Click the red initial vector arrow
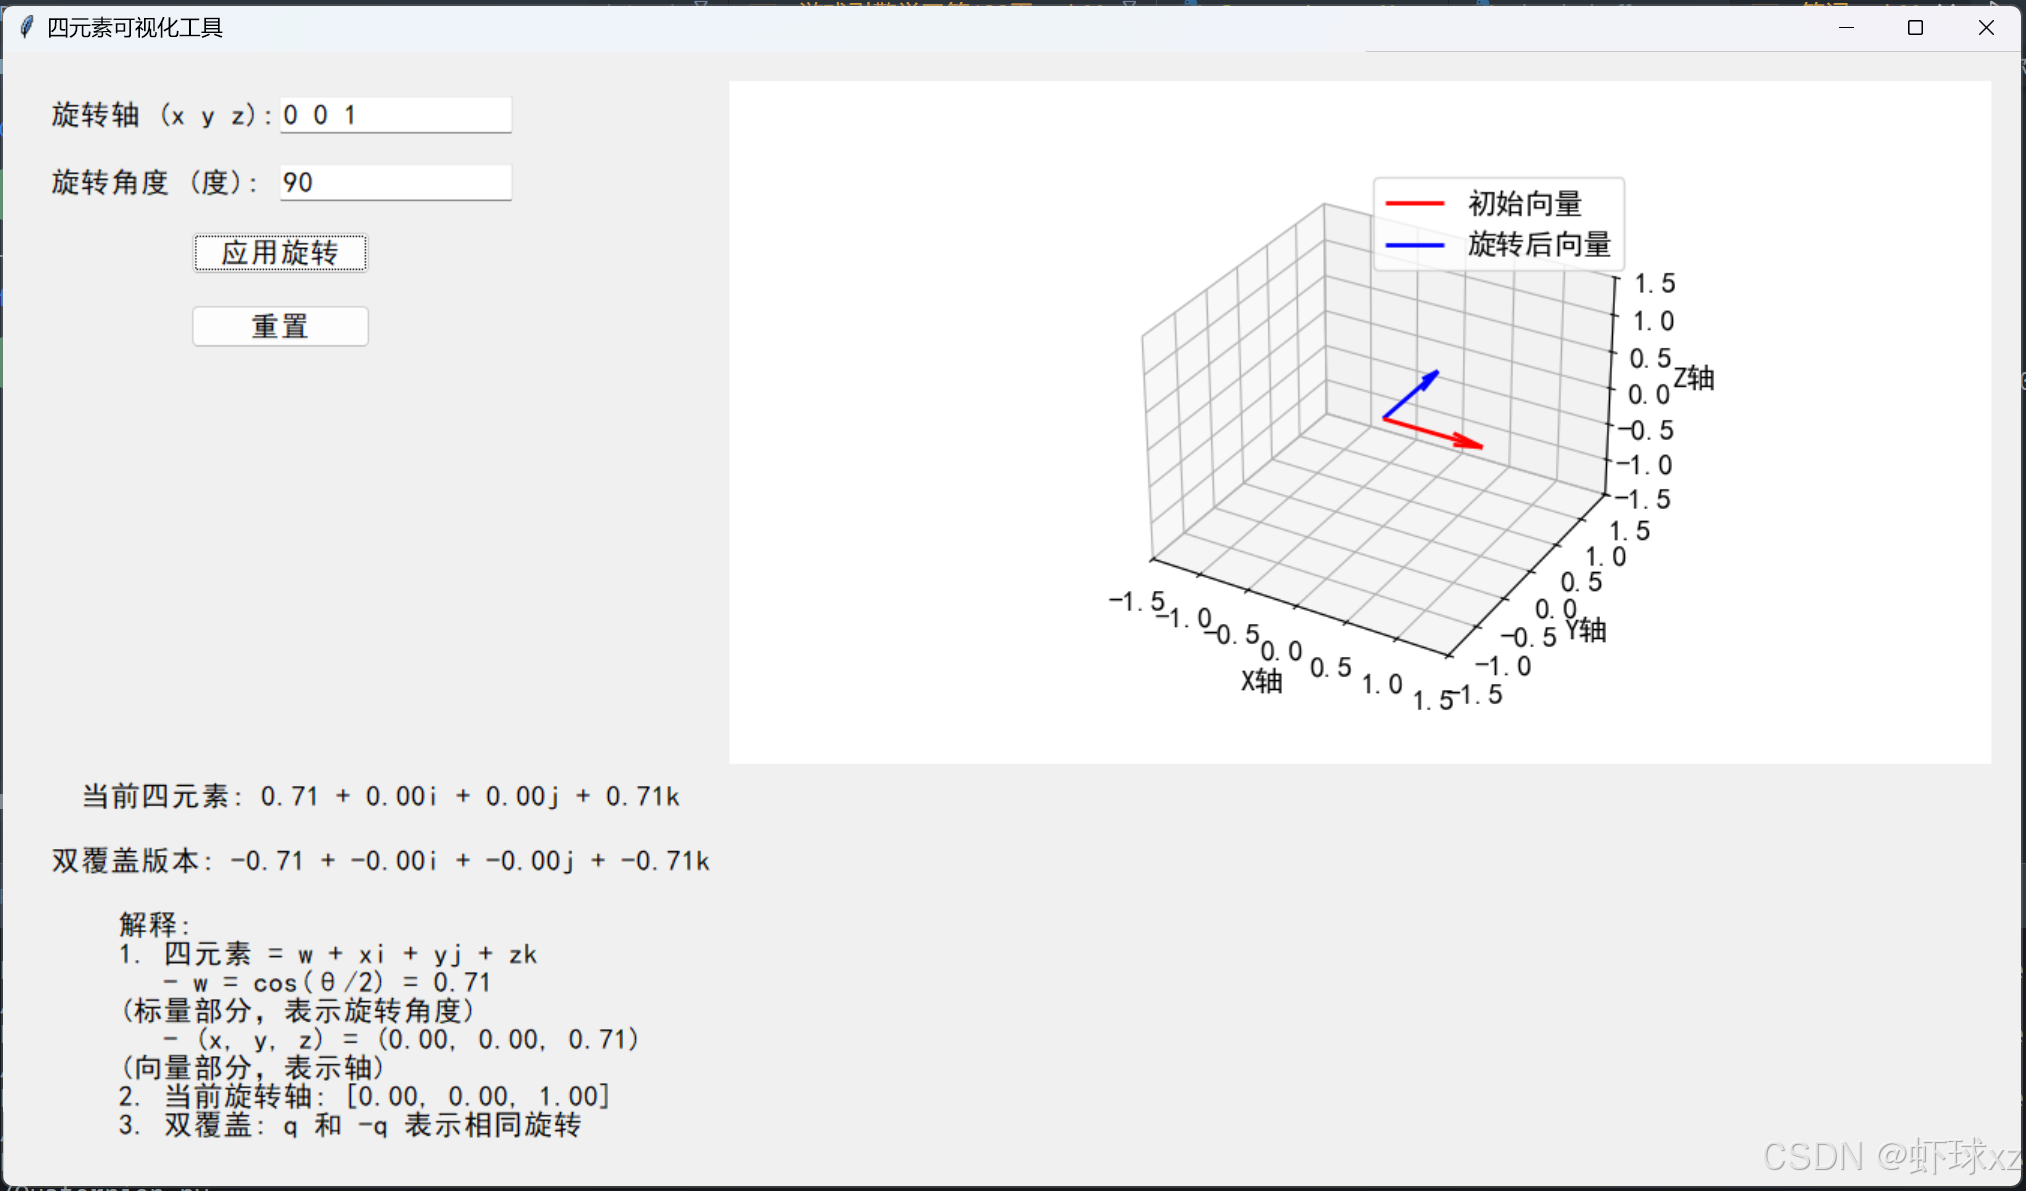Viewport: 2026px width, 1191px height. click(1432, 432)
